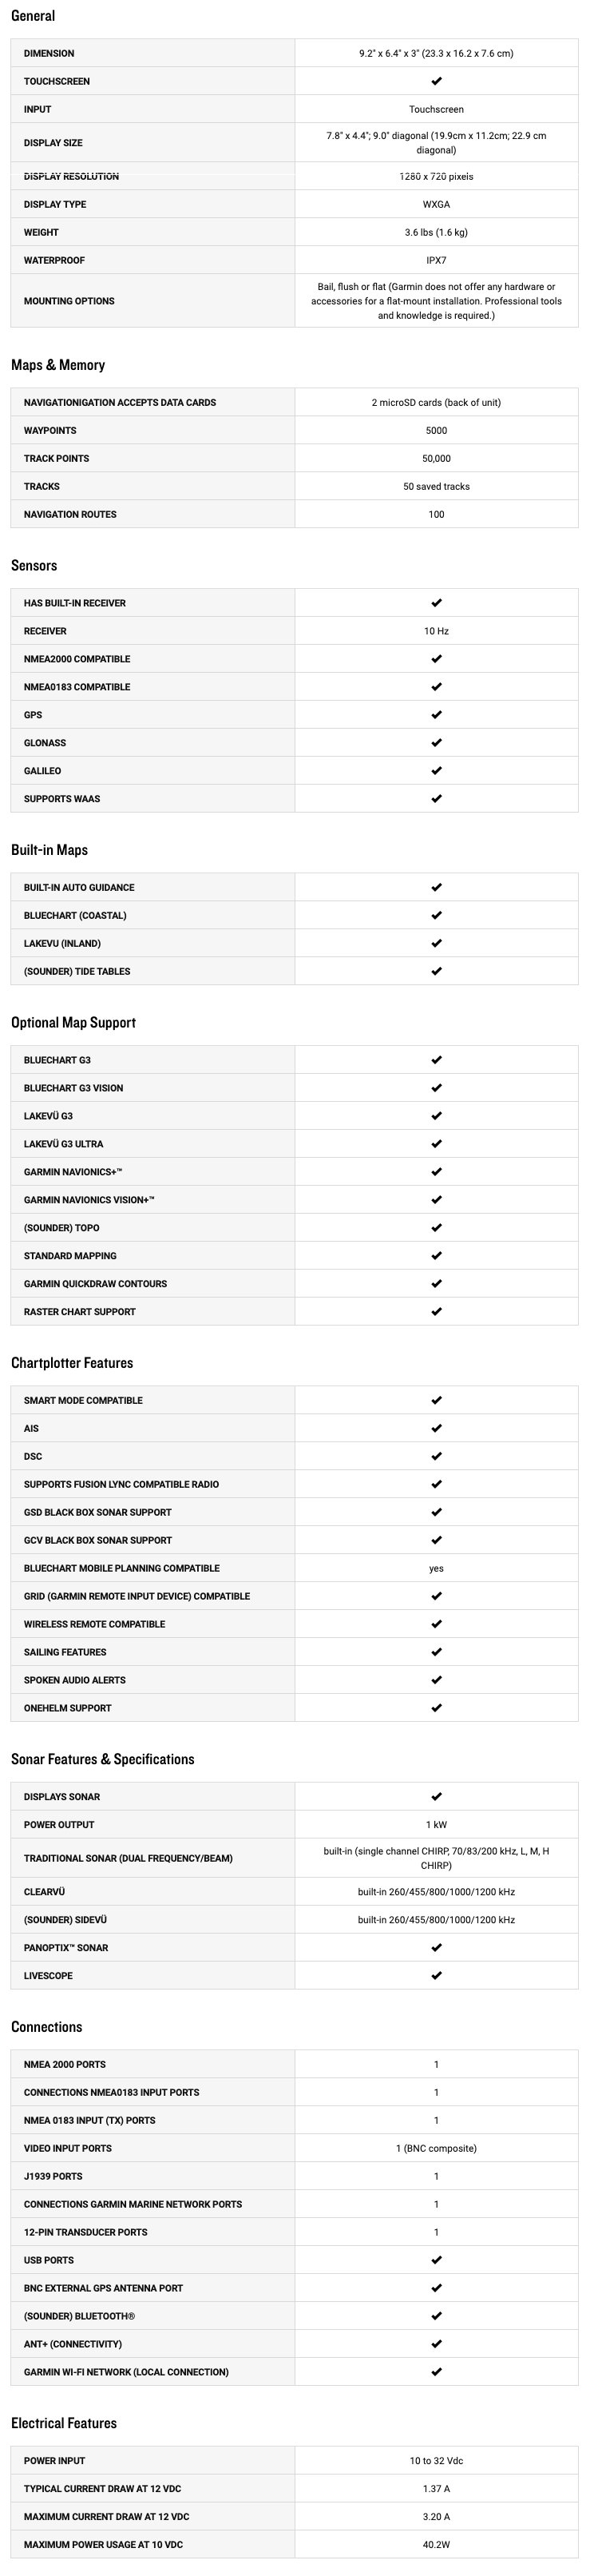594x2576 pixels.
Task: Click the "10 to 32 Vdc" power input value
Action: pos(436,2460)
